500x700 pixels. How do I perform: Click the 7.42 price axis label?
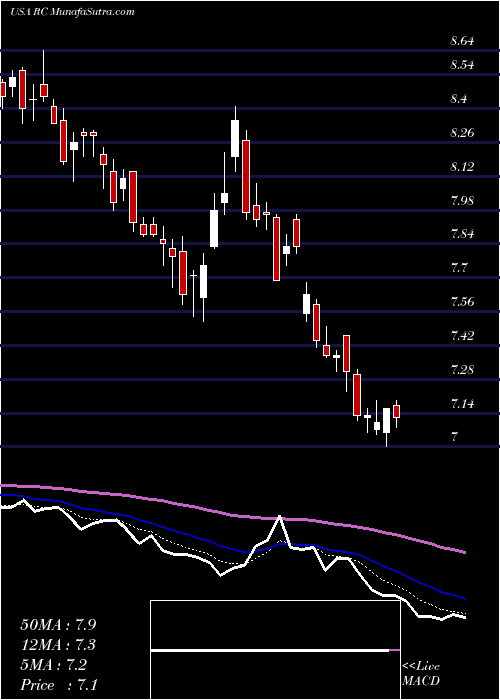(462, 336)
